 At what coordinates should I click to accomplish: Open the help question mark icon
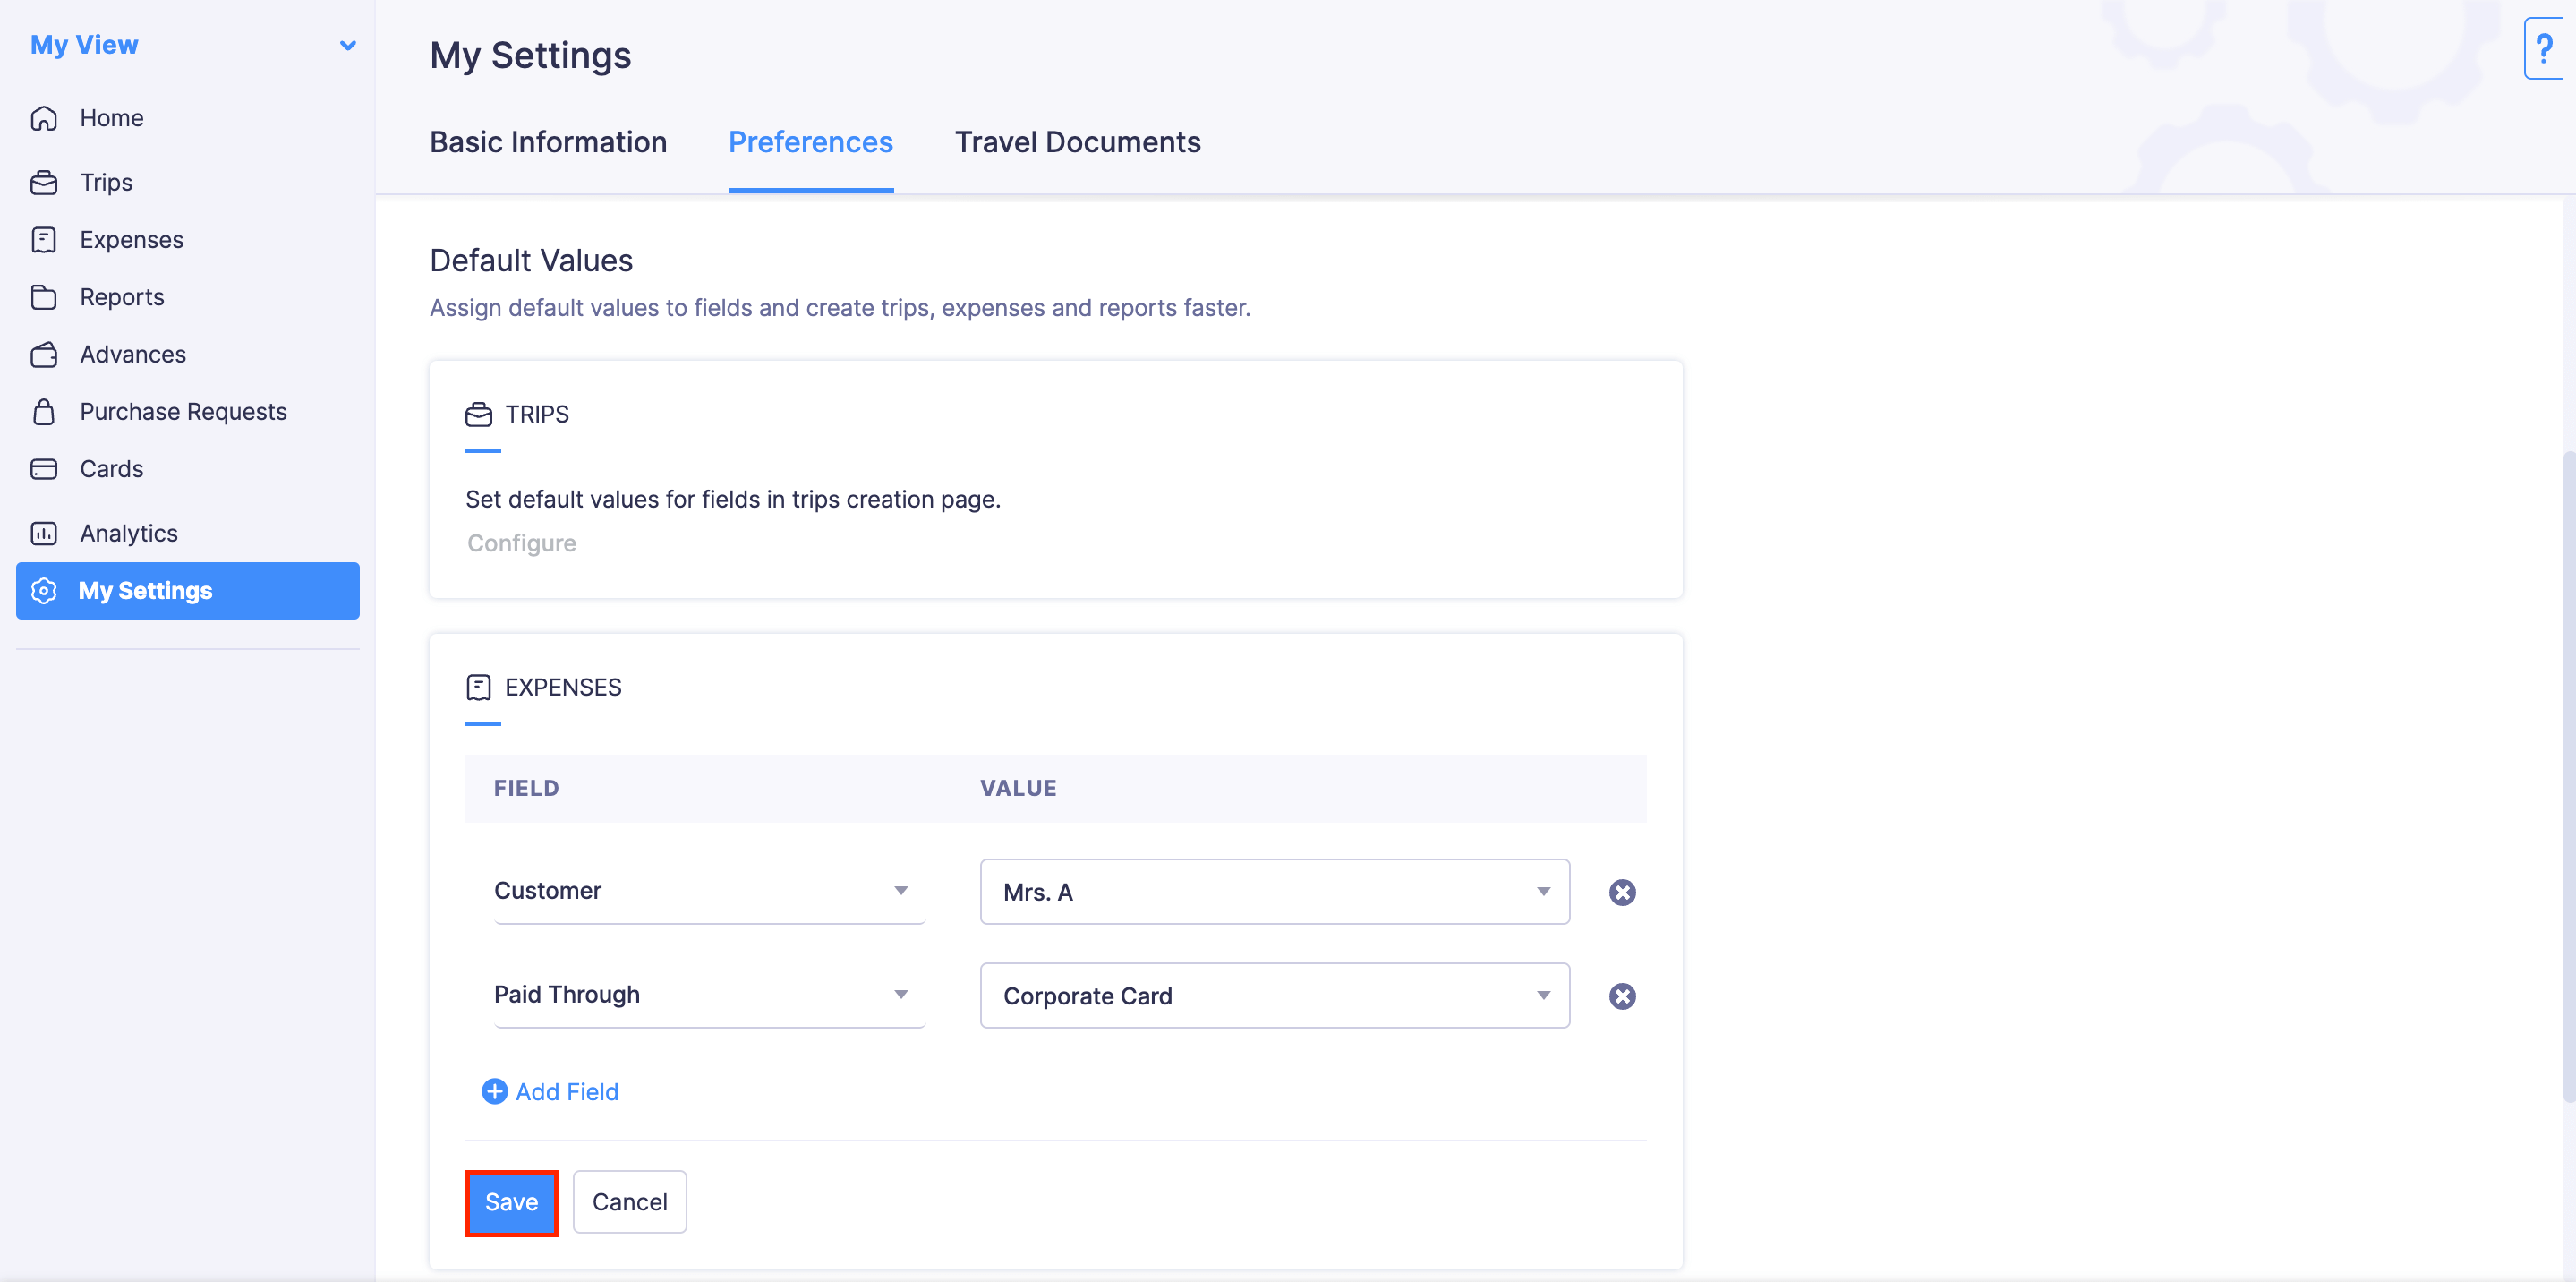(2545, 48)
